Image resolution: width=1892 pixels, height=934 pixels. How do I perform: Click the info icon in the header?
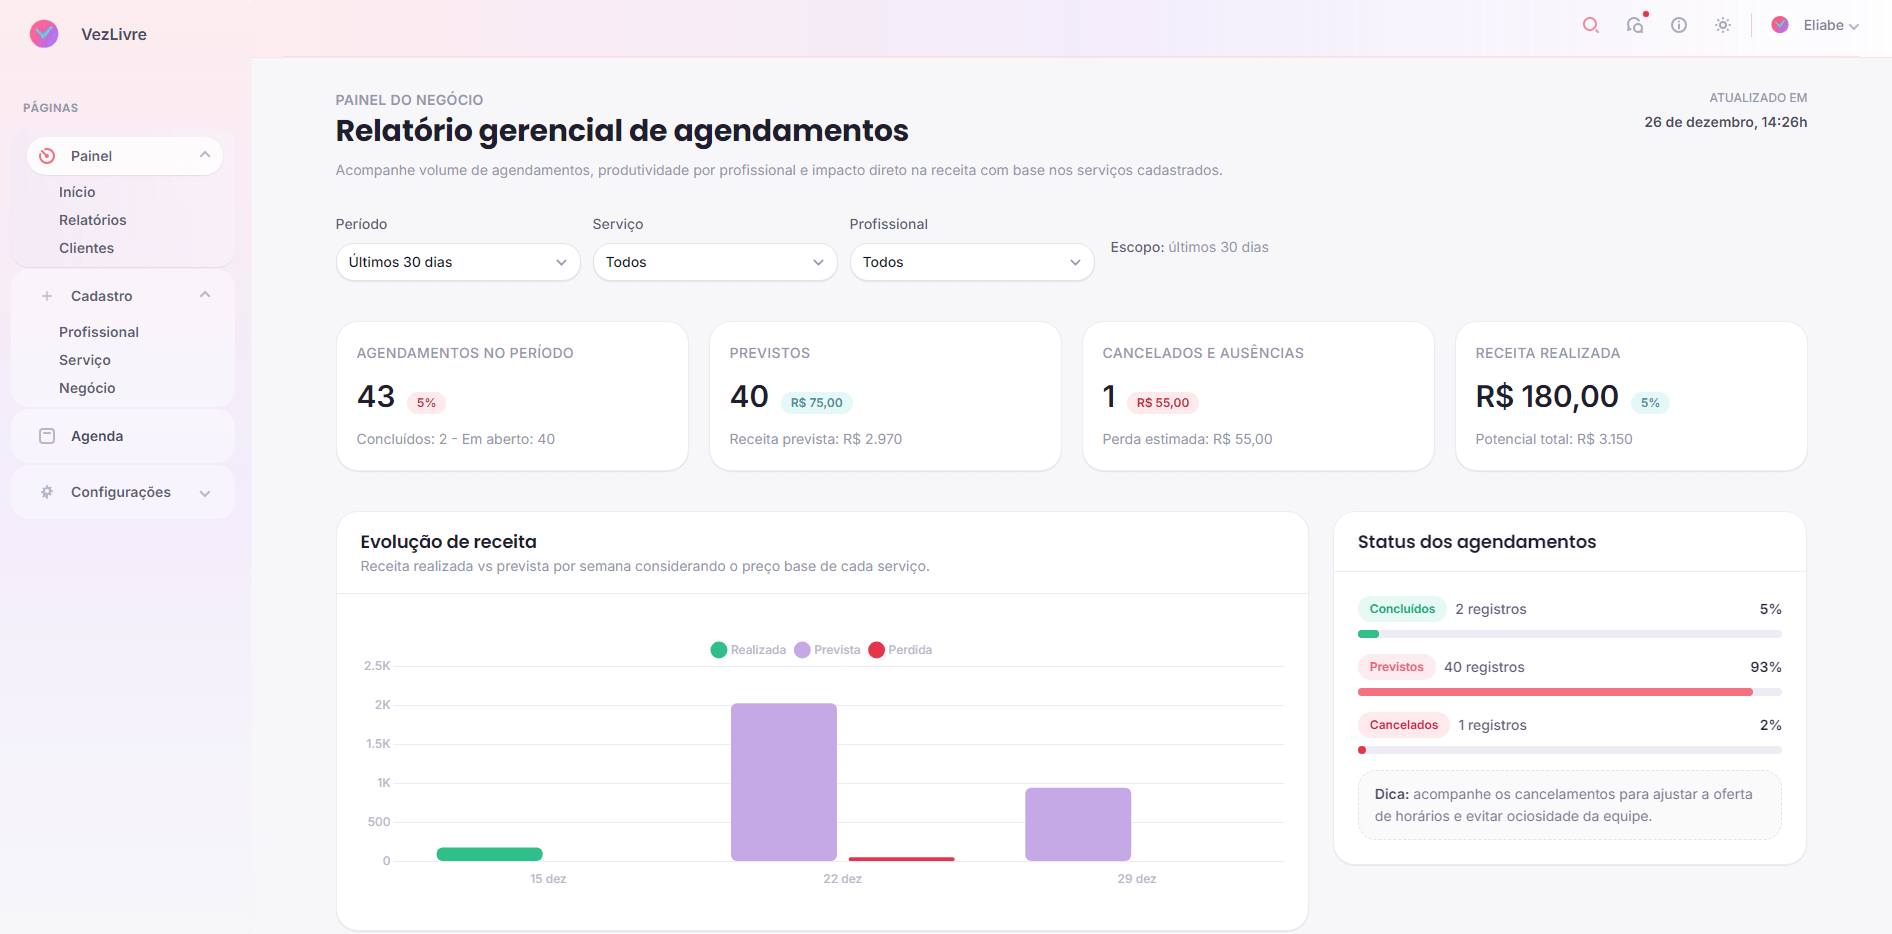coord(1679,25)
